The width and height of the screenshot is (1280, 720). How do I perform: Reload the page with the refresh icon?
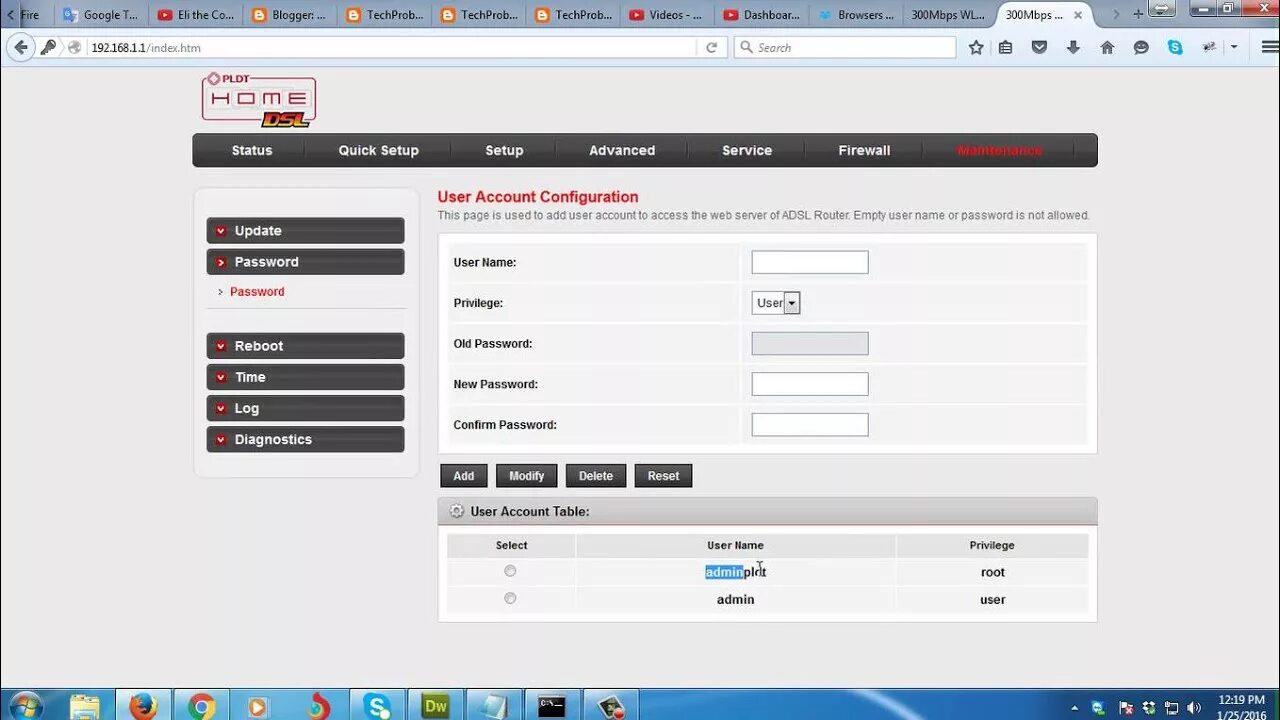(711, 47)
